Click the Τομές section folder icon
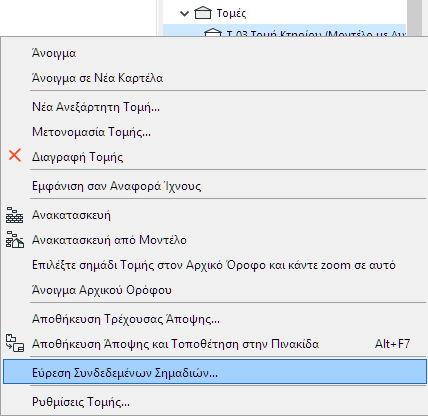The height and width of the screenshot is (416, 428). click(x=203, y=13)
